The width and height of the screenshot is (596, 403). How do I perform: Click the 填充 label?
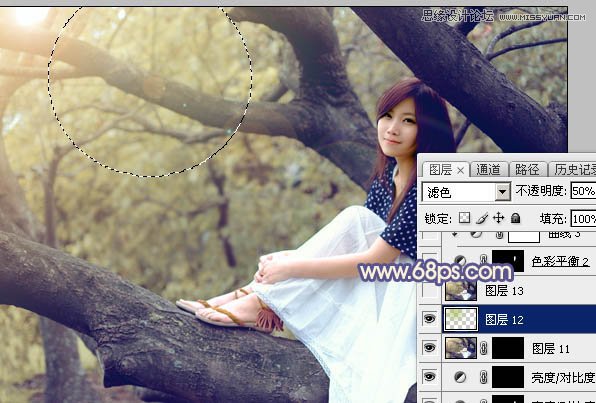click(553, 219)
